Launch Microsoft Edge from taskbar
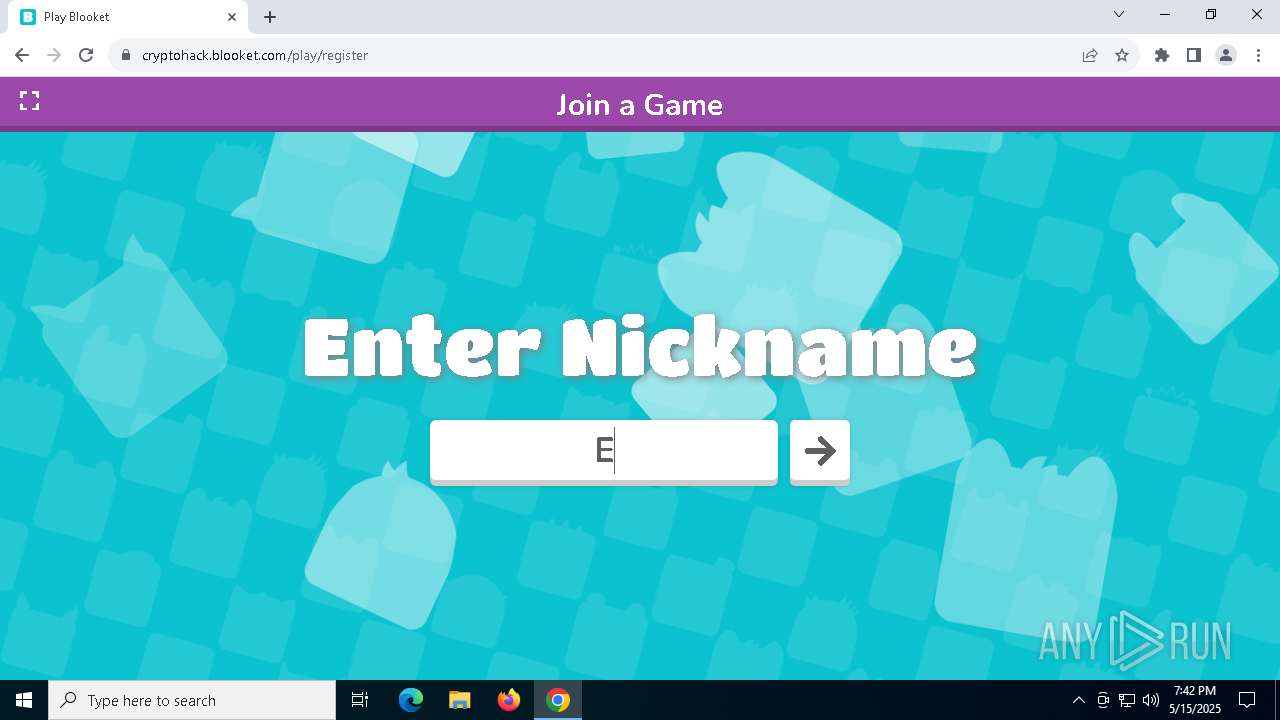 click(x=411, y=700)
